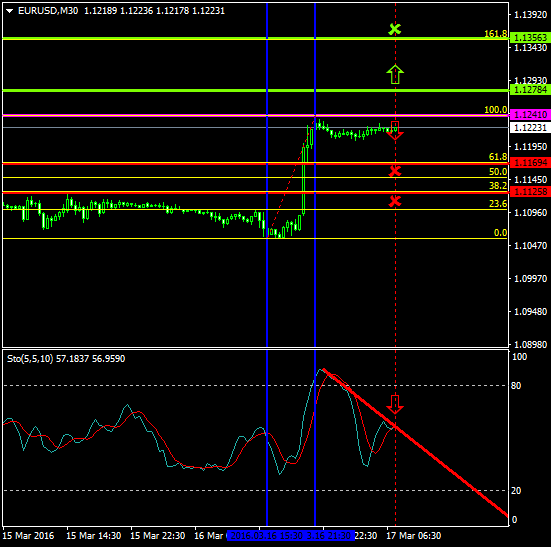Image resolution: width=551 pixels, height=547 pixels.
Task: Click the 1.11950 price scale value
Action: 531,146
